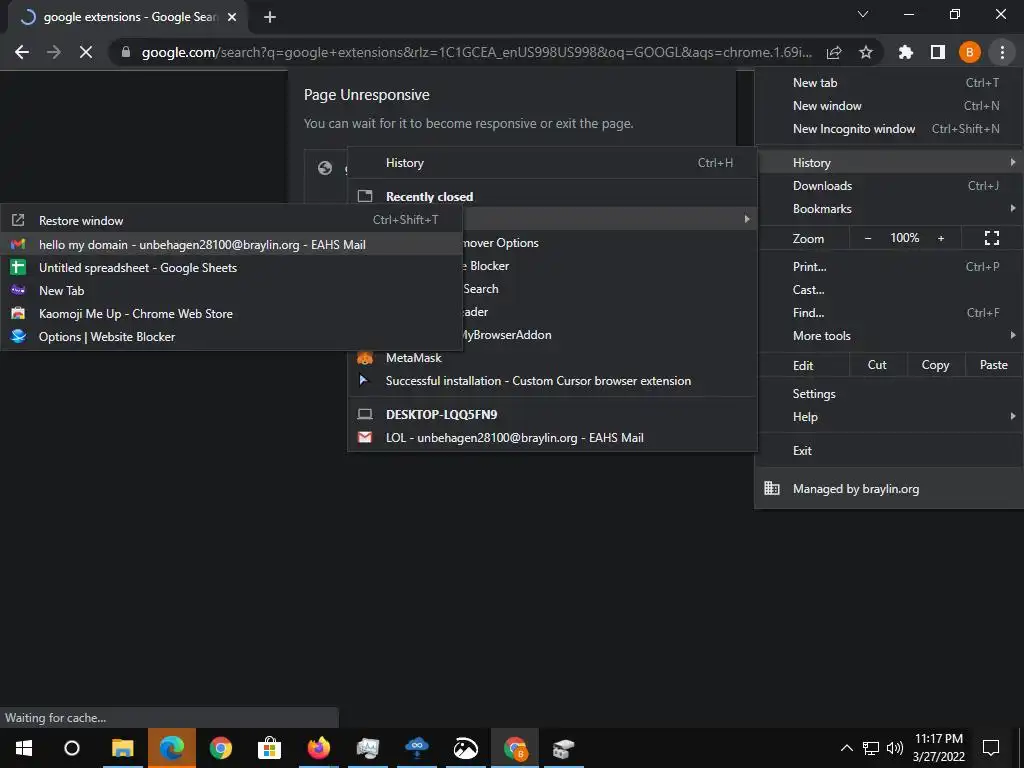This screenshot has width=1024, height=768.
Task: Expand the More tools submenu
Action: tap(889, 336)
